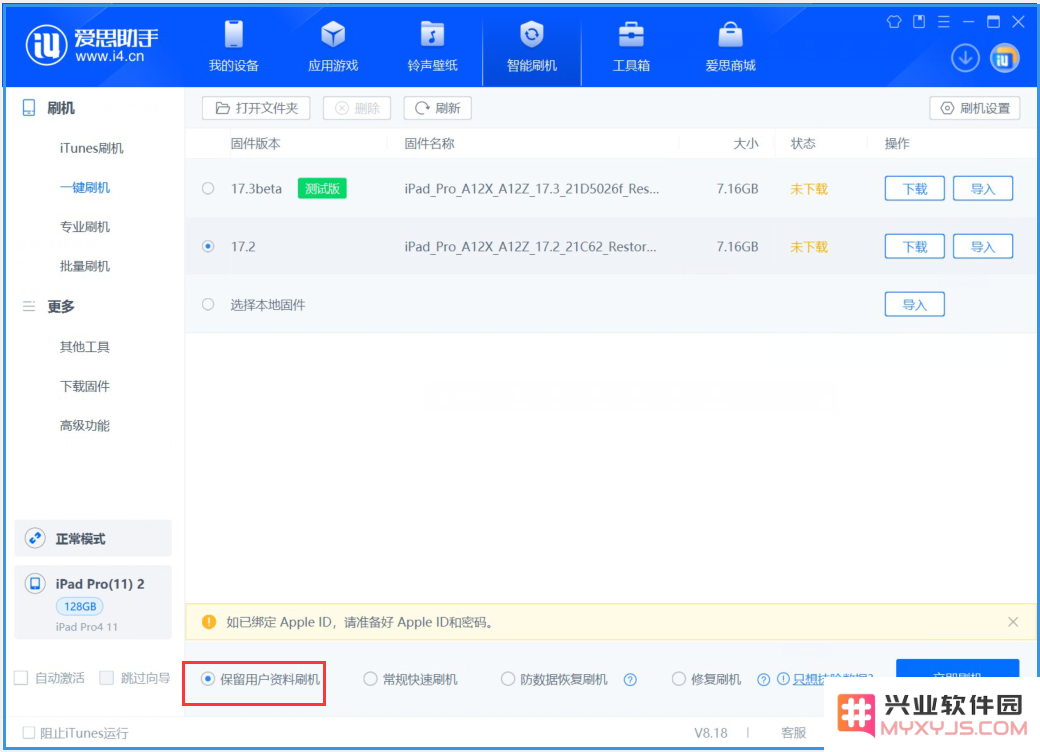Toggle the 自动激活 checkbox
The image size is (1040, 752).
[21, 678]
